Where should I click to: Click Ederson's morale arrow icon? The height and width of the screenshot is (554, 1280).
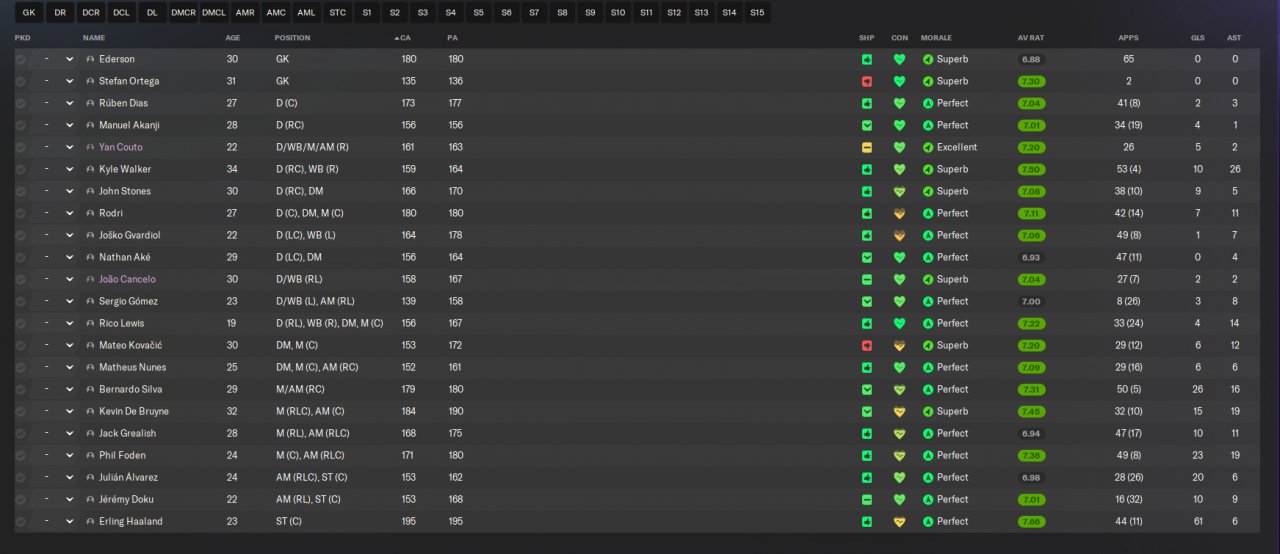point(928,59)
